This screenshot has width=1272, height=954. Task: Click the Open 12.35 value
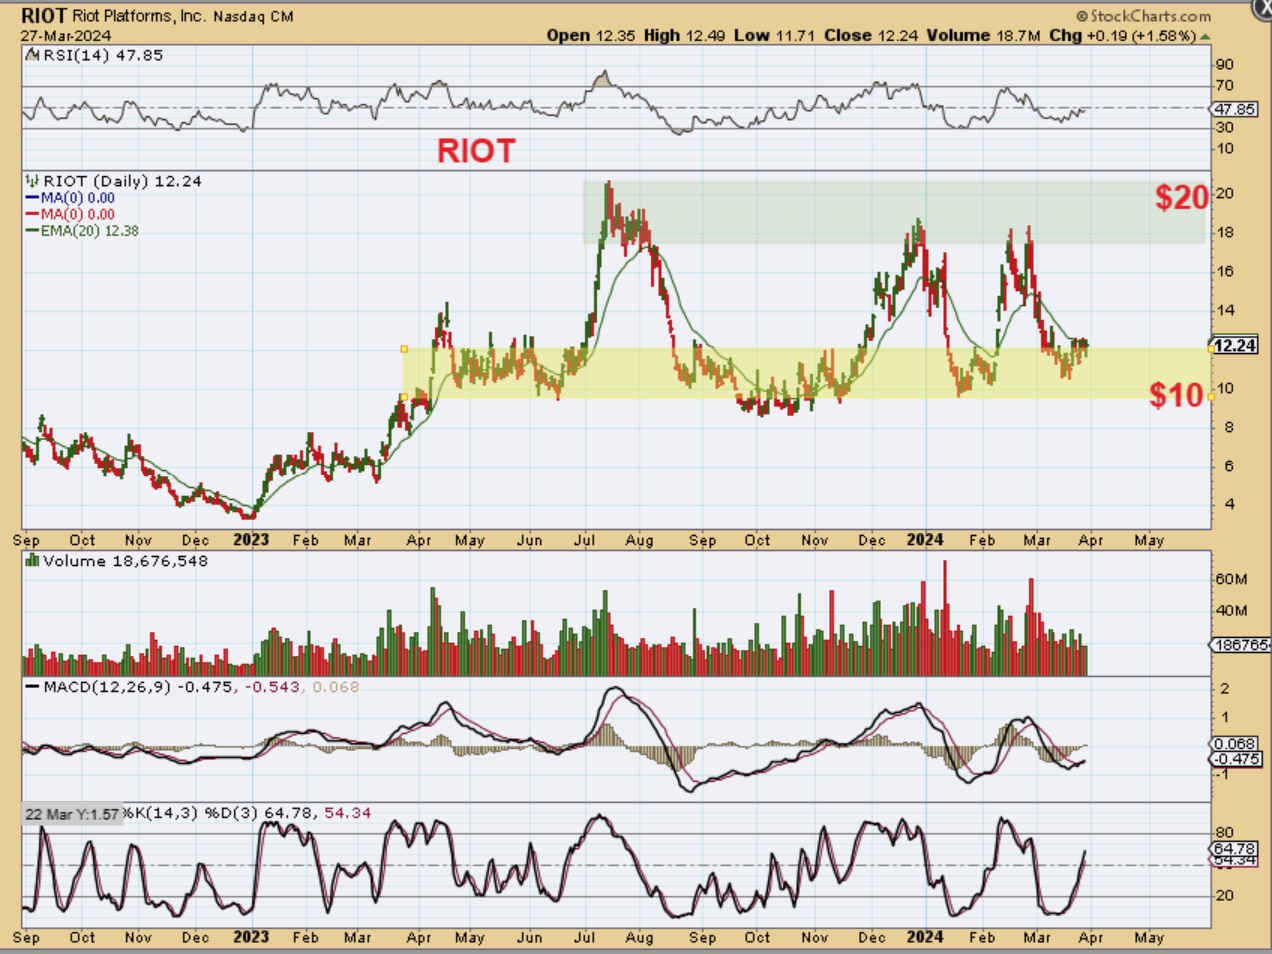592,36
